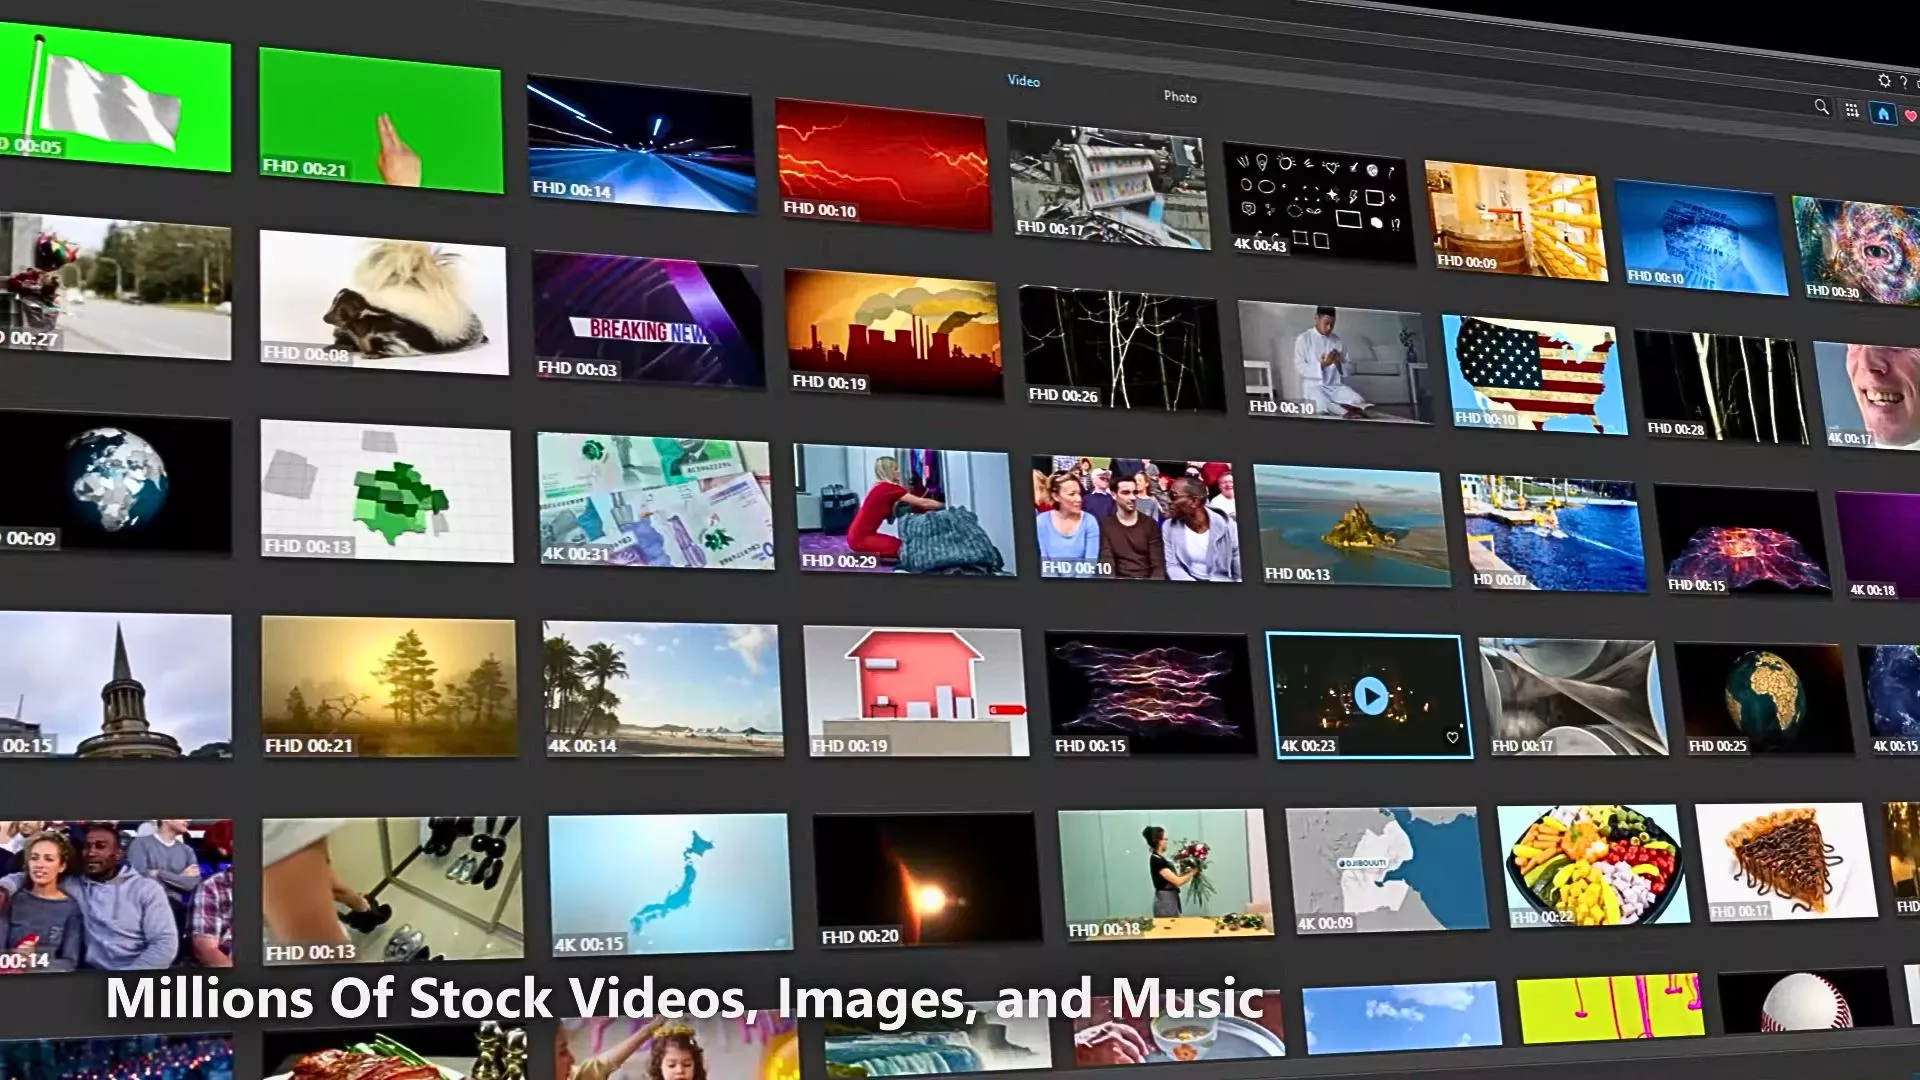Image resolution: width=1920 pixels, height=1080 pixels.
Task: Select the USA flag map clip
Action: coord(1534,374)
